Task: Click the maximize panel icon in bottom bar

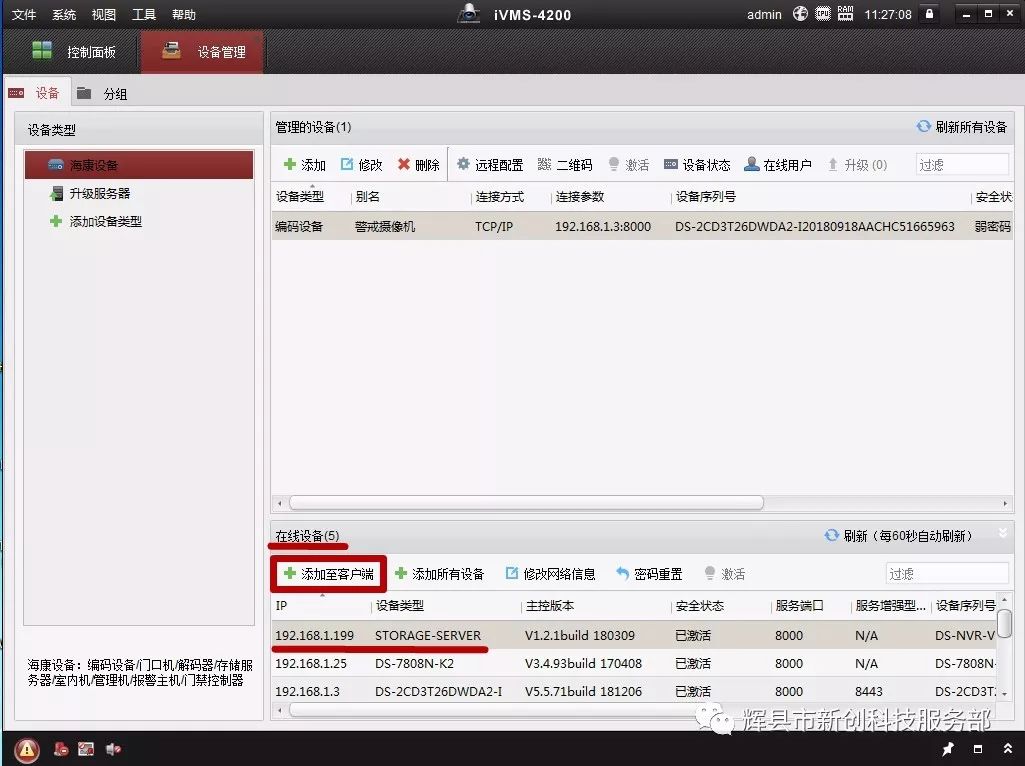Action: pos(978,749)
